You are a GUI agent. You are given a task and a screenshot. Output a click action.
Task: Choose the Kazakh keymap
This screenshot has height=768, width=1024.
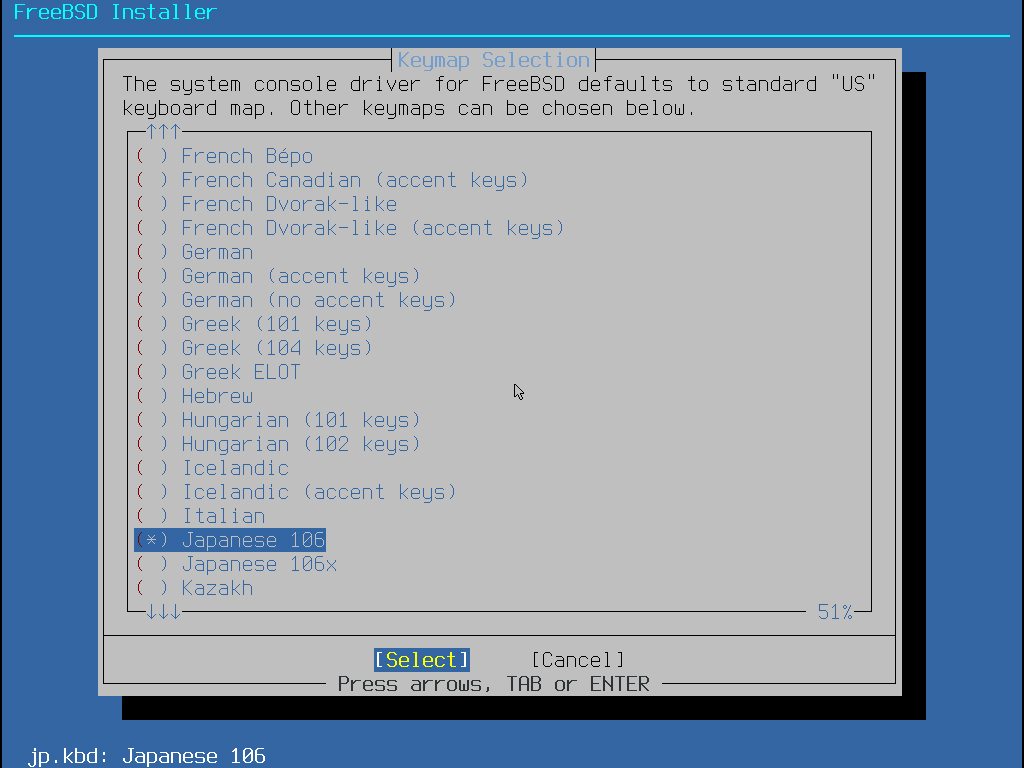(x=195, y=588)
